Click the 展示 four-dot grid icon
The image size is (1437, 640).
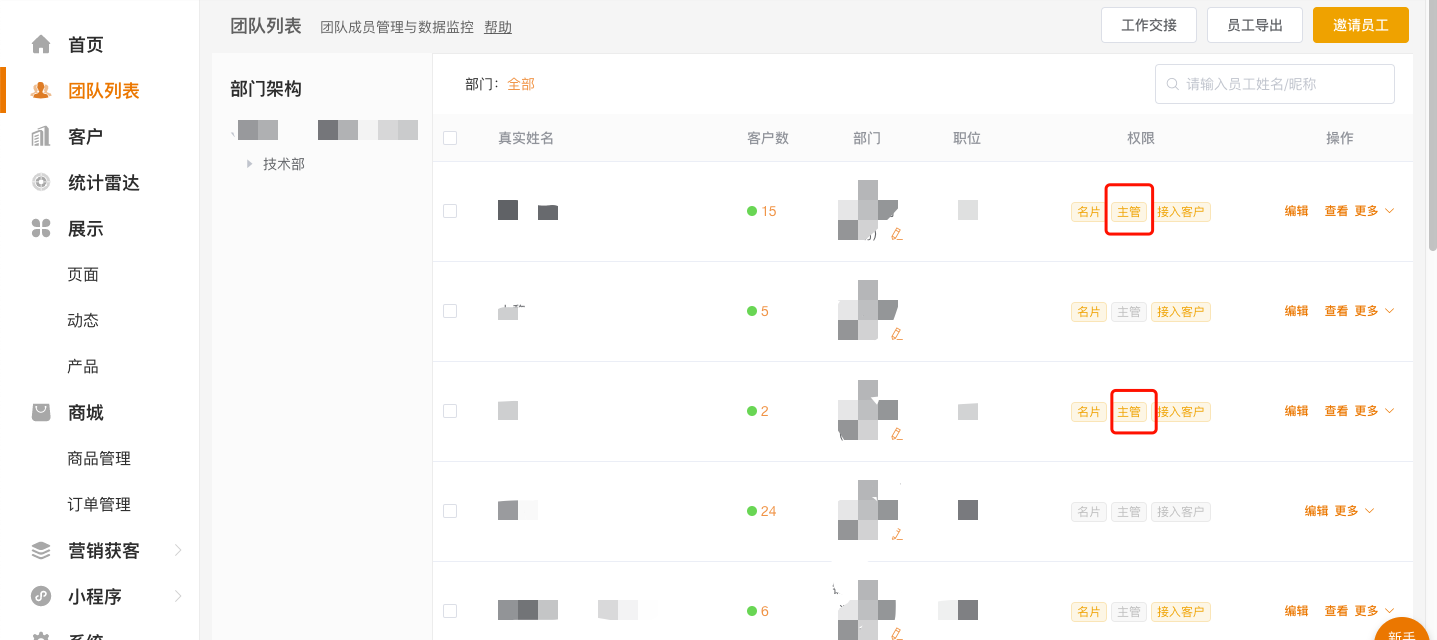coord(41,229)
